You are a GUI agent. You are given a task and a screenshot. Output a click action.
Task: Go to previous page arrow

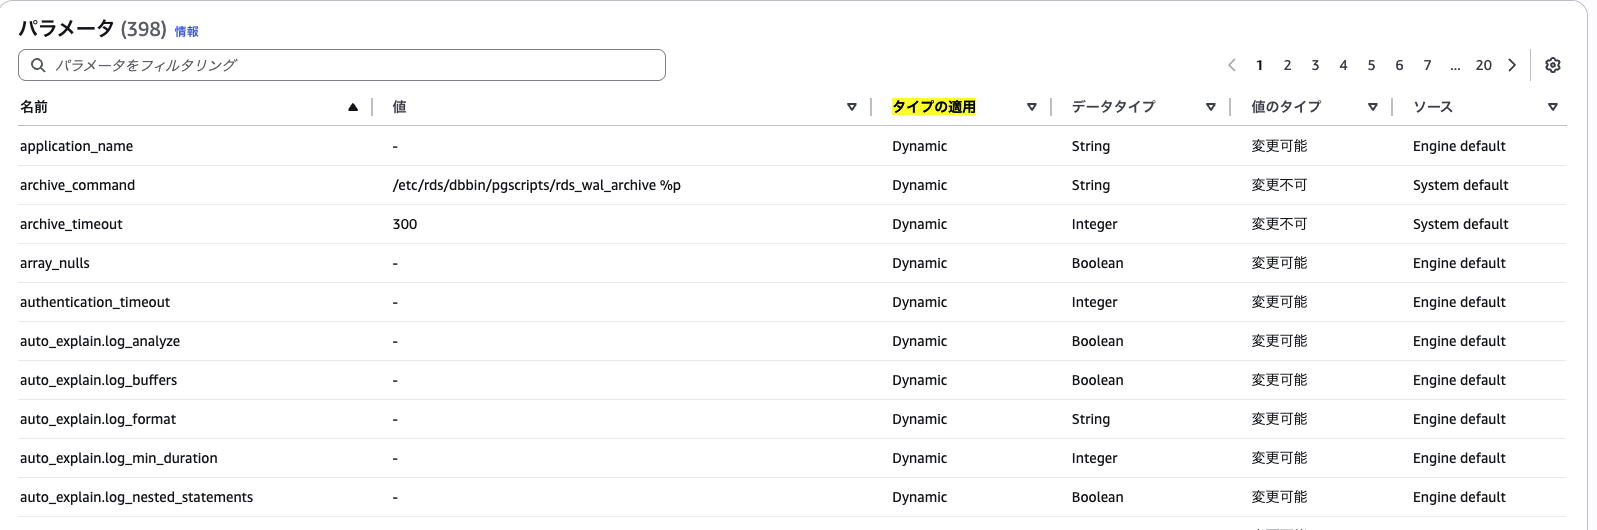coord(1232,65)
